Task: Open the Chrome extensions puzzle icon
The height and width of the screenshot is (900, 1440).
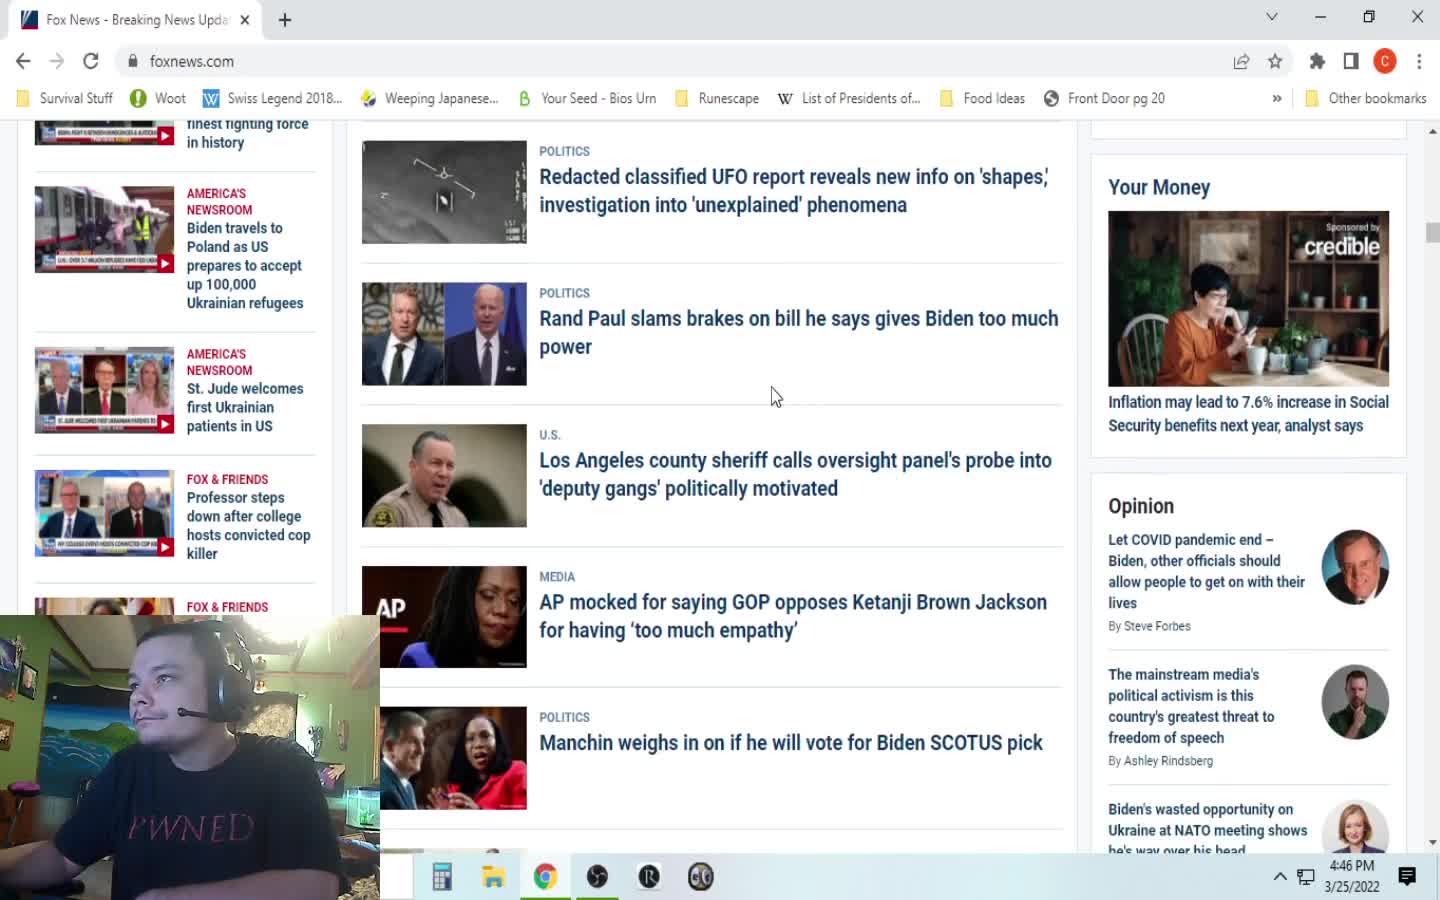Action: [1317, 61]
